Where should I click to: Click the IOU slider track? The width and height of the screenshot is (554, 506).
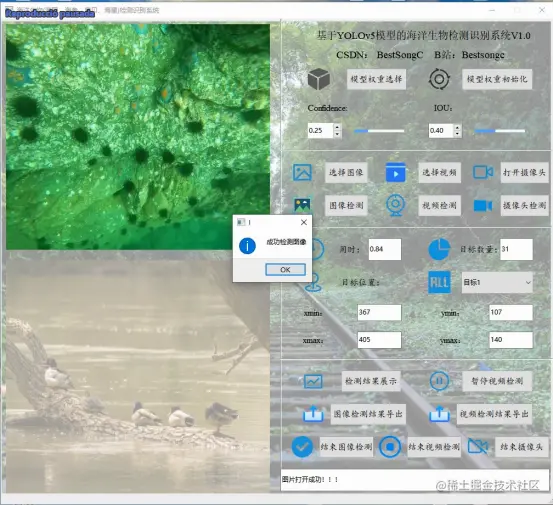(500, 131)
